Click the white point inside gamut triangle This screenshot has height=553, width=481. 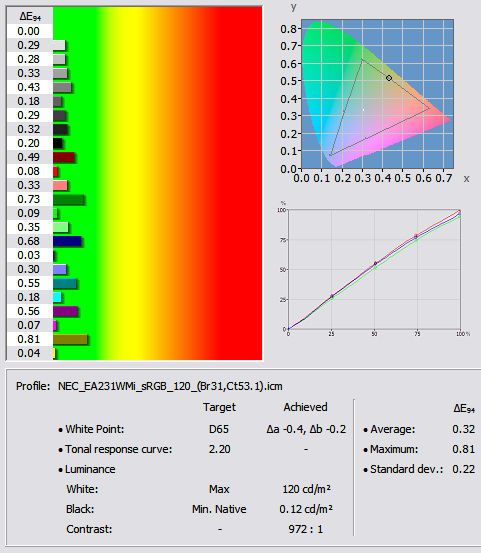[x=364, y=110]
